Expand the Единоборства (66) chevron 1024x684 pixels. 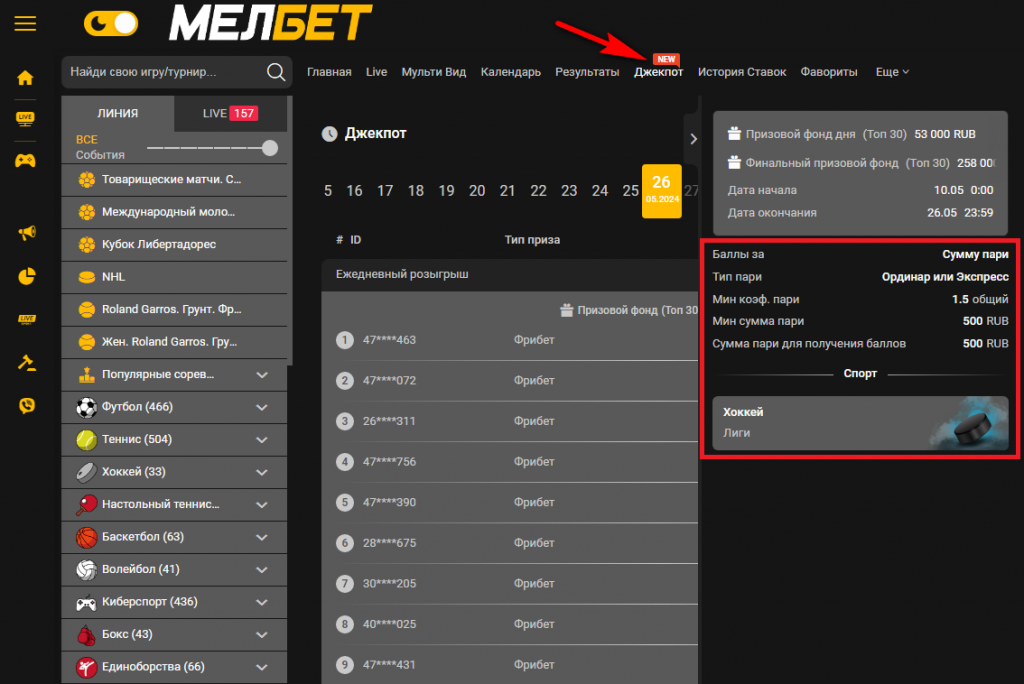point(262,667)
